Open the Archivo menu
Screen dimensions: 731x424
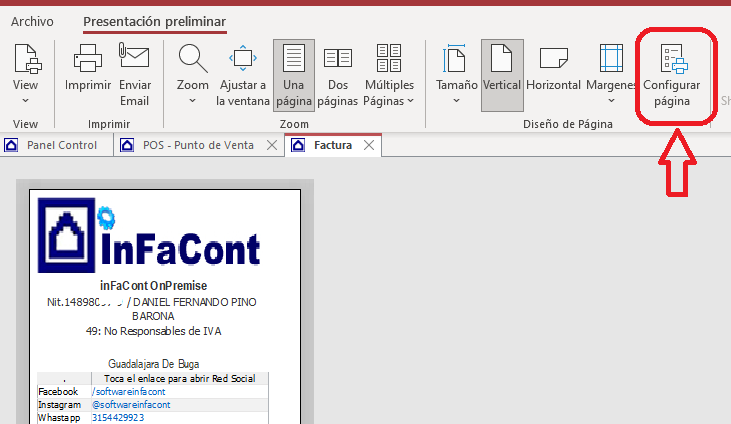[32, 21]
